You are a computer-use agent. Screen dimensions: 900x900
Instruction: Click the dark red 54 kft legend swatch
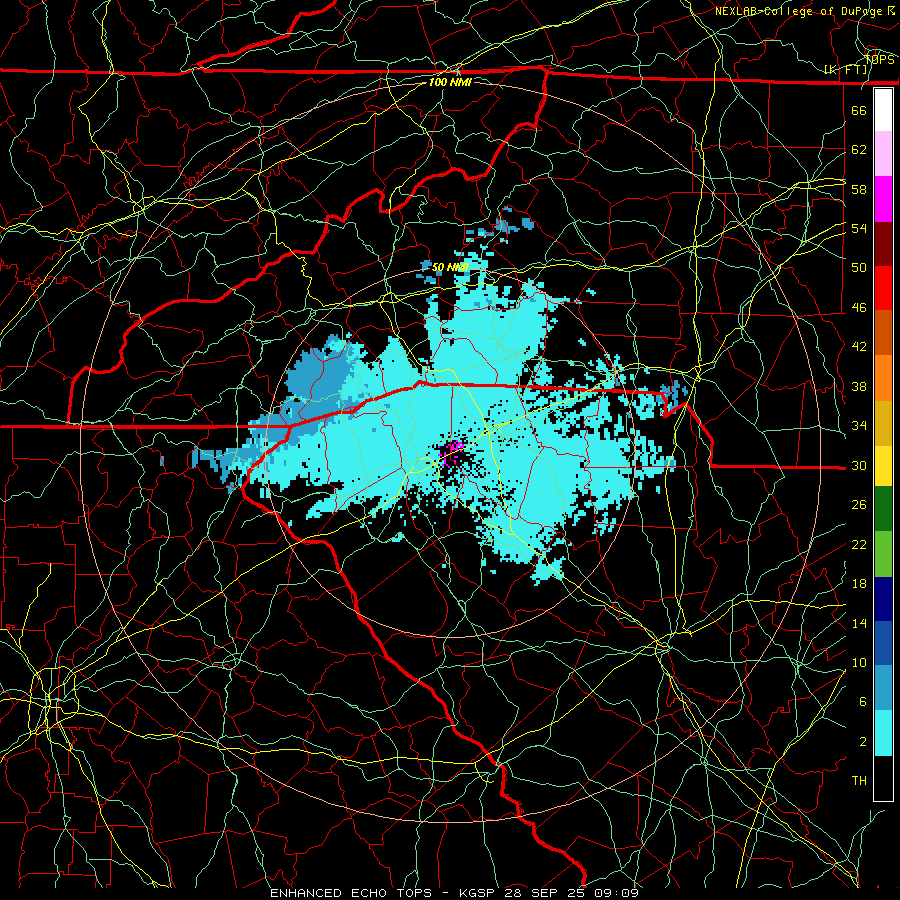click(x=883, y=243)
